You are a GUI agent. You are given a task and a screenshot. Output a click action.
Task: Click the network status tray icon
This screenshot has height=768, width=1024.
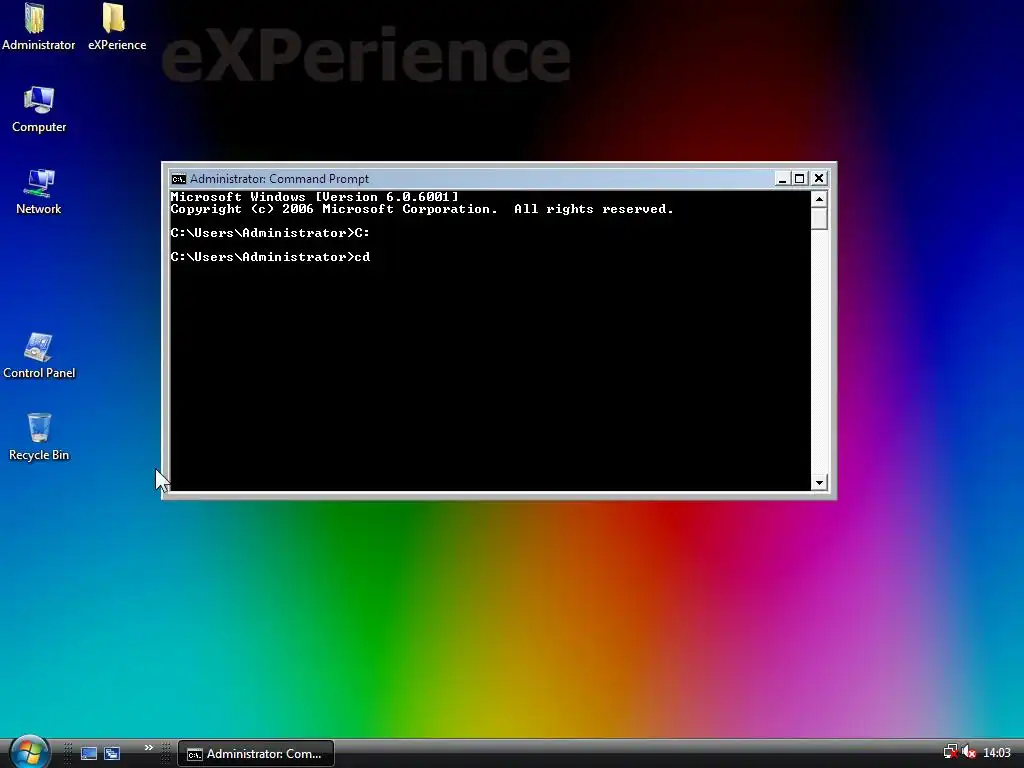(950, 752)
